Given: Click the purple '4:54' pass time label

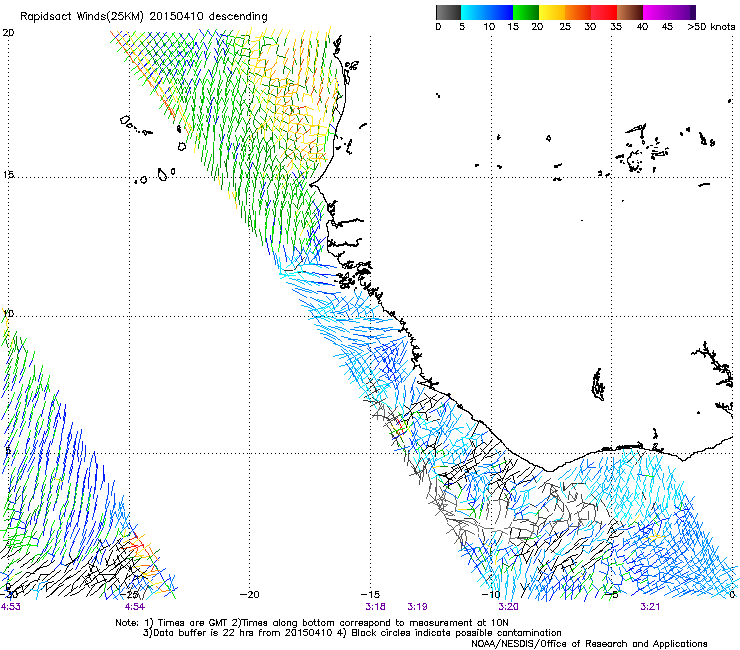Looking at the screenshot, I should [135, 607].
